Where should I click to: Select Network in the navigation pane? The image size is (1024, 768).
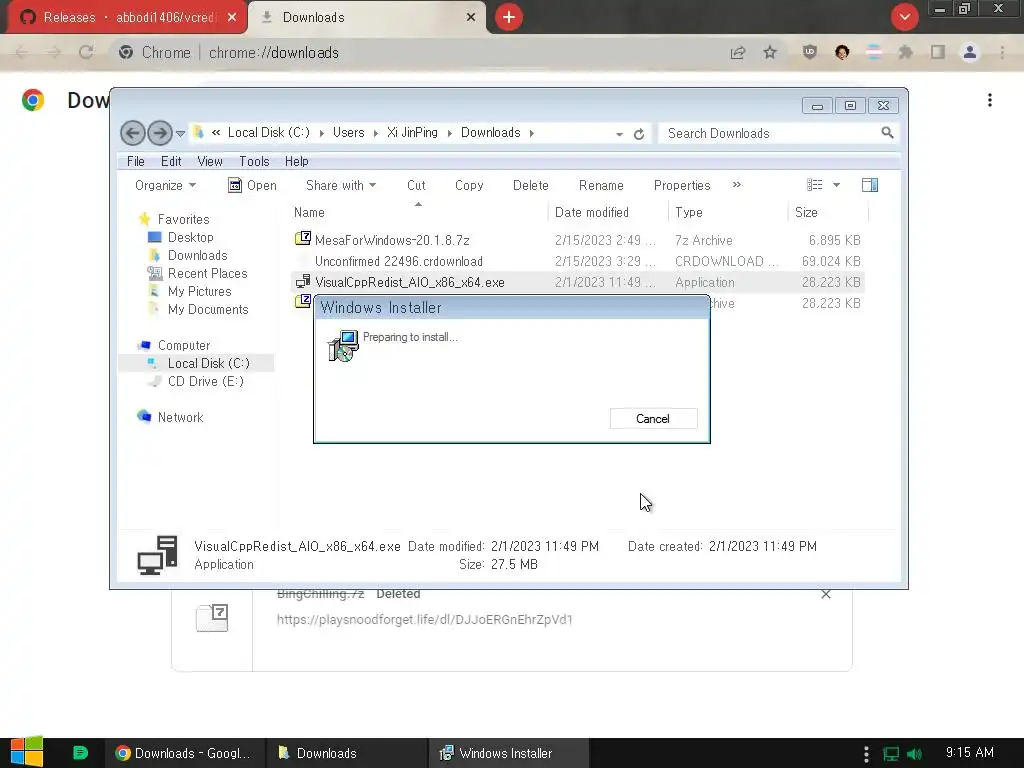180,417
